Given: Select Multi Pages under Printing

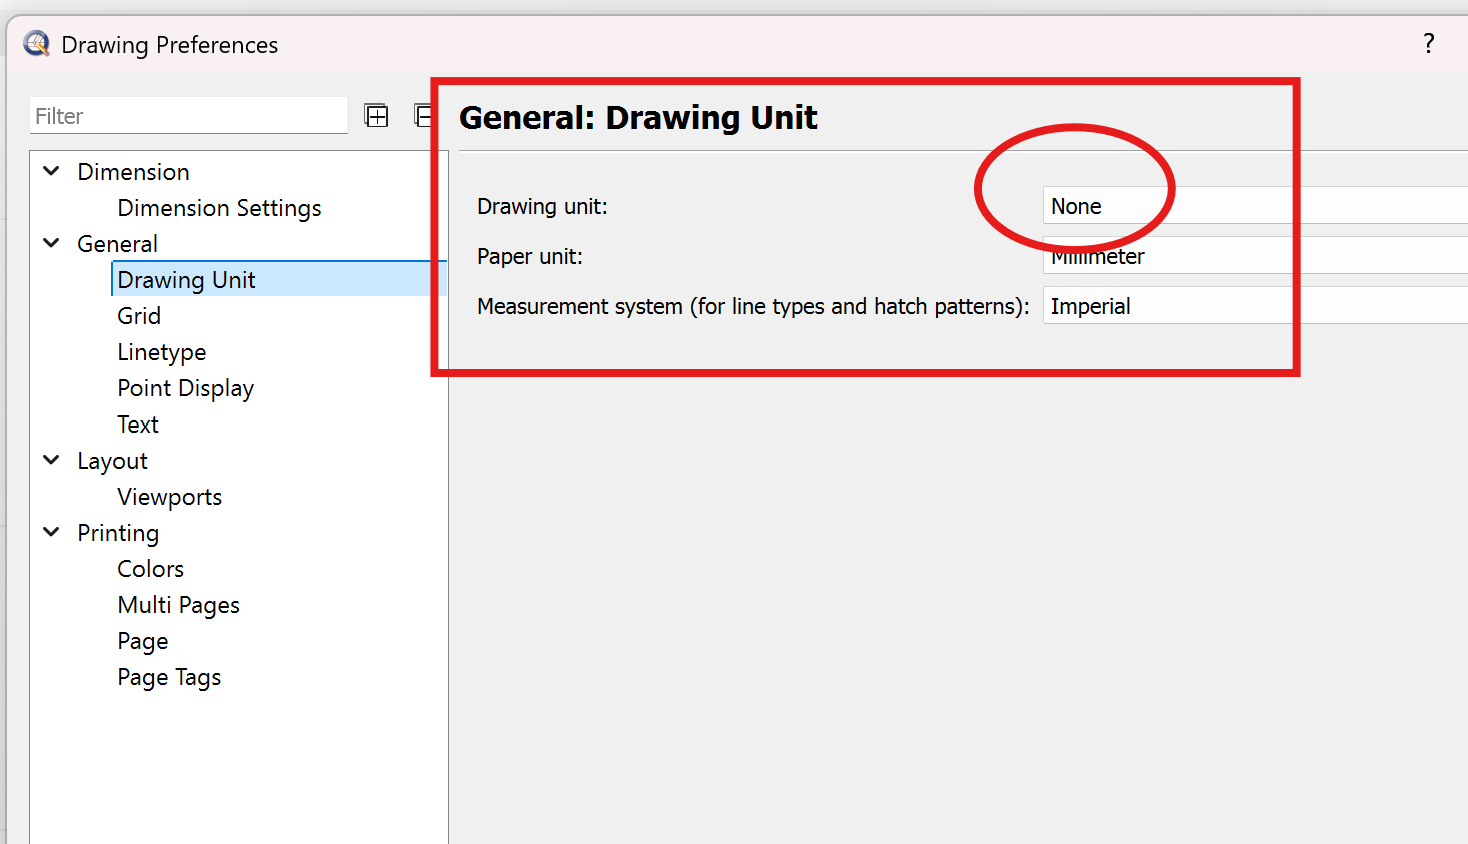Looking at the screenshot, I should tap(178, 605).
